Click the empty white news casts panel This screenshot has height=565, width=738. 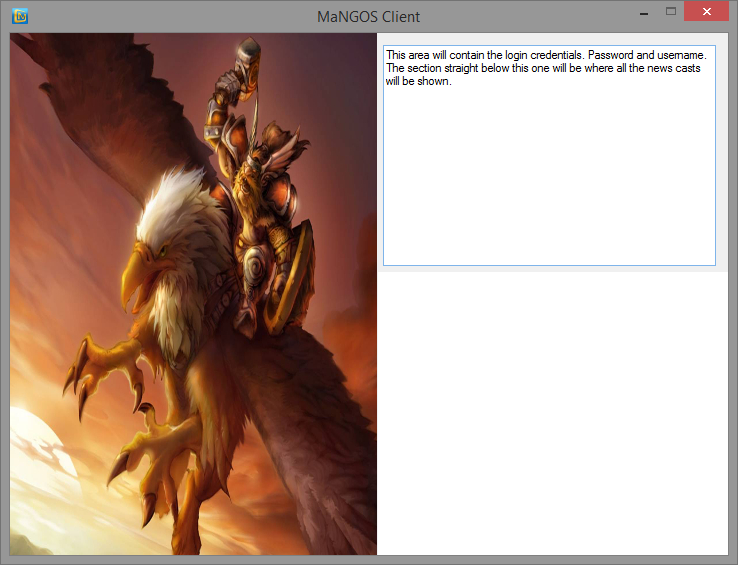[x=552, y=413]
